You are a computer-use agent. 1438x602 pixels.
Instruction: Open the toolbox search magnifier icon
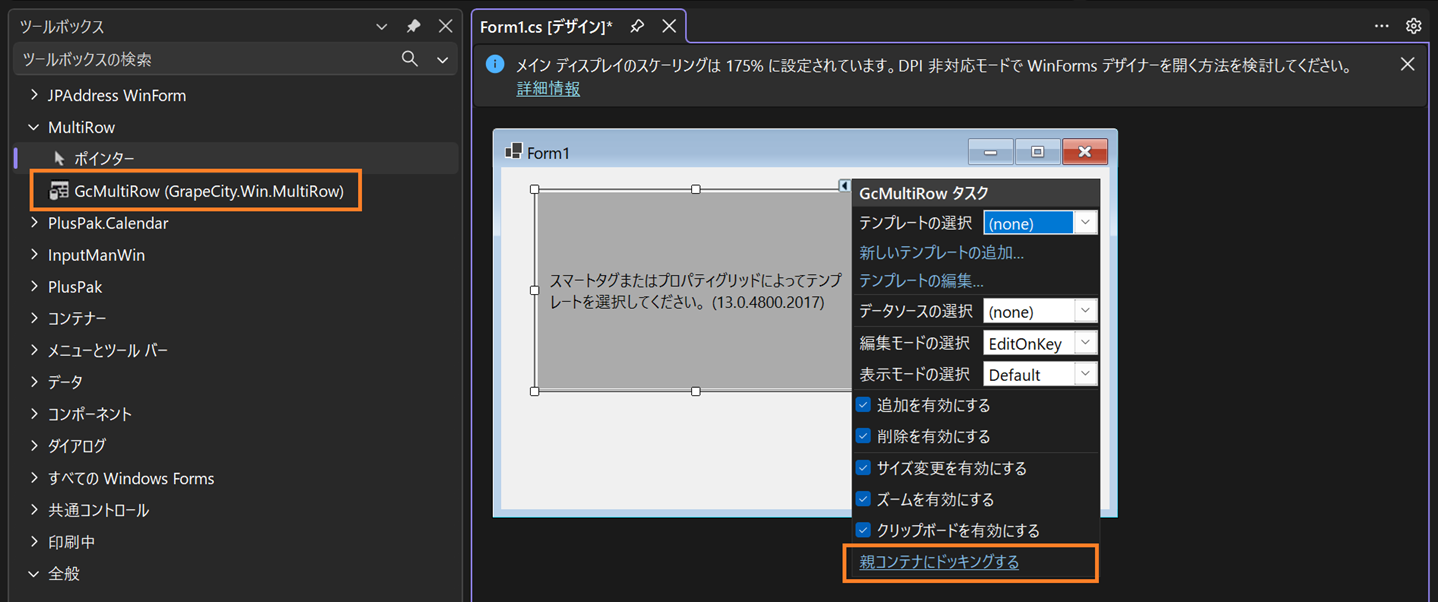pyautogui.click(x=410, y=59)
